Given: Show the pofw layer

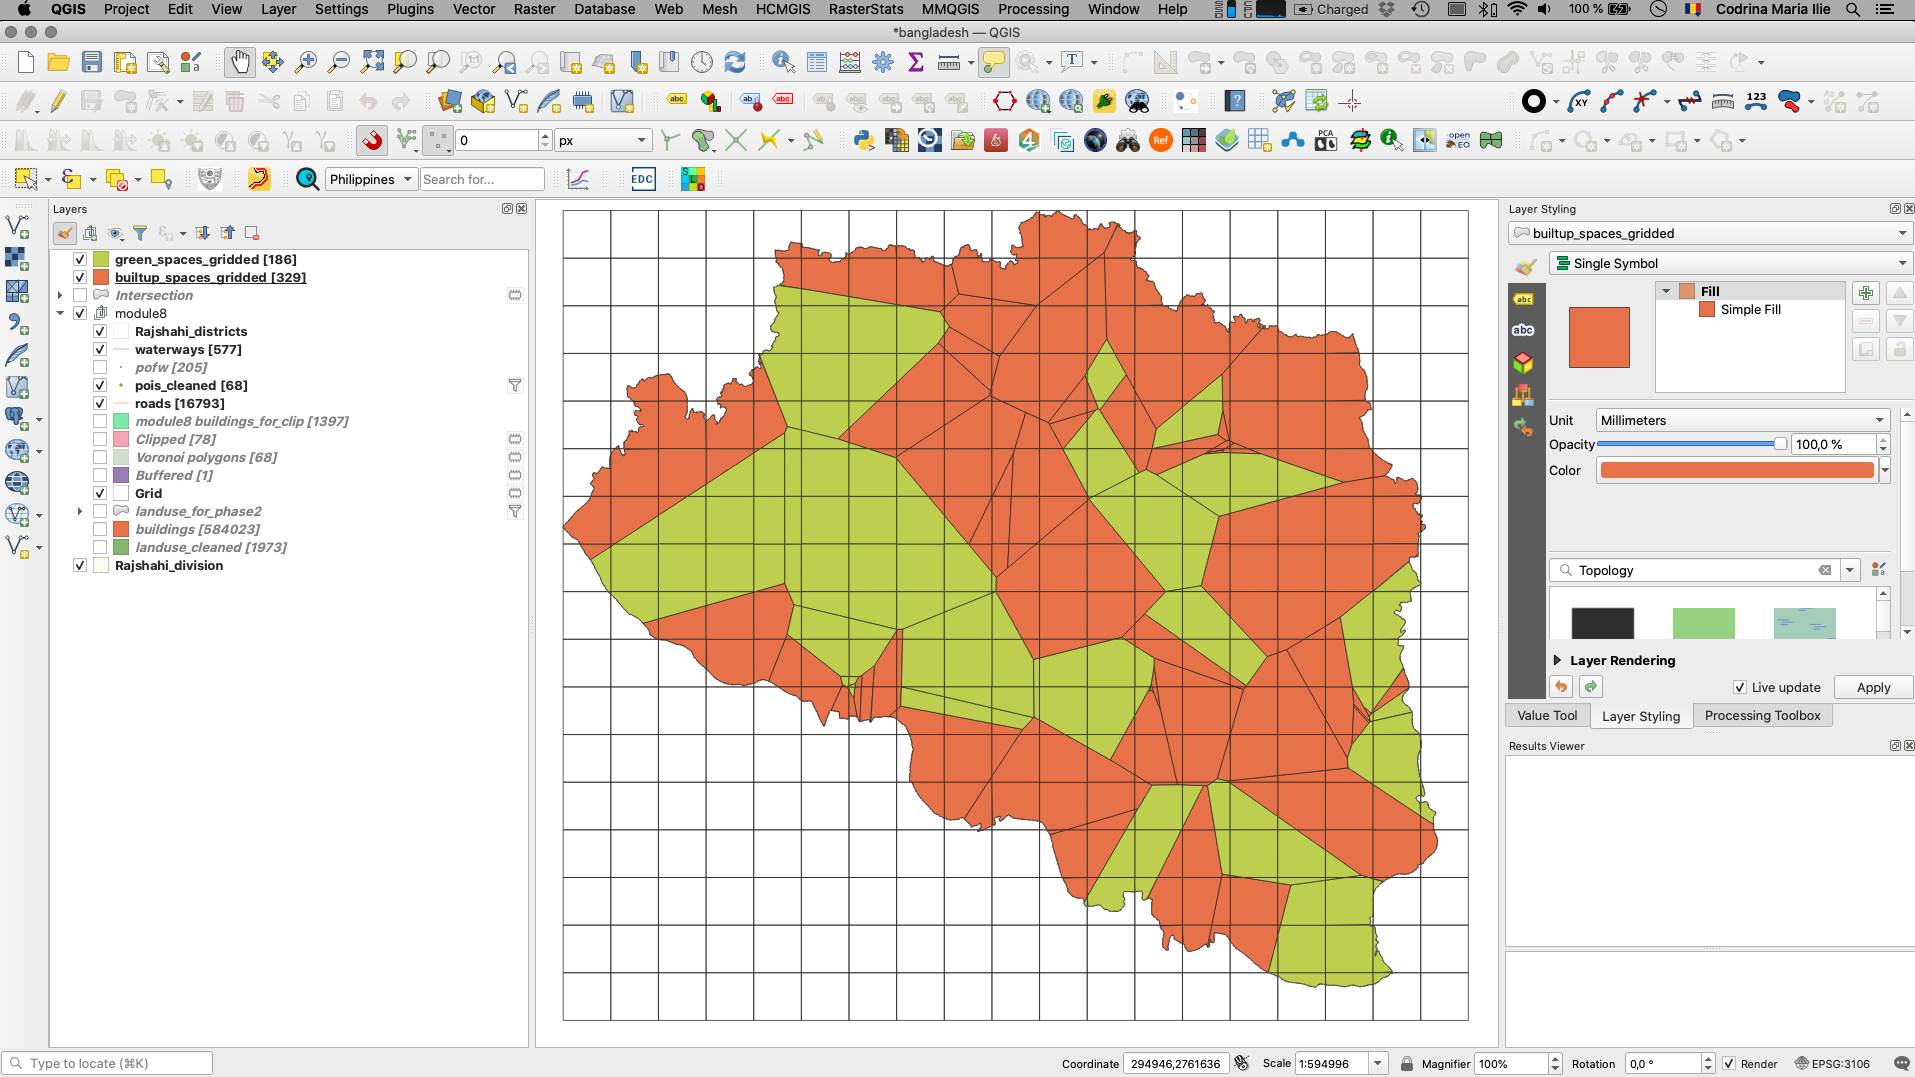Looking at the screenshot, I should point(100,368).
